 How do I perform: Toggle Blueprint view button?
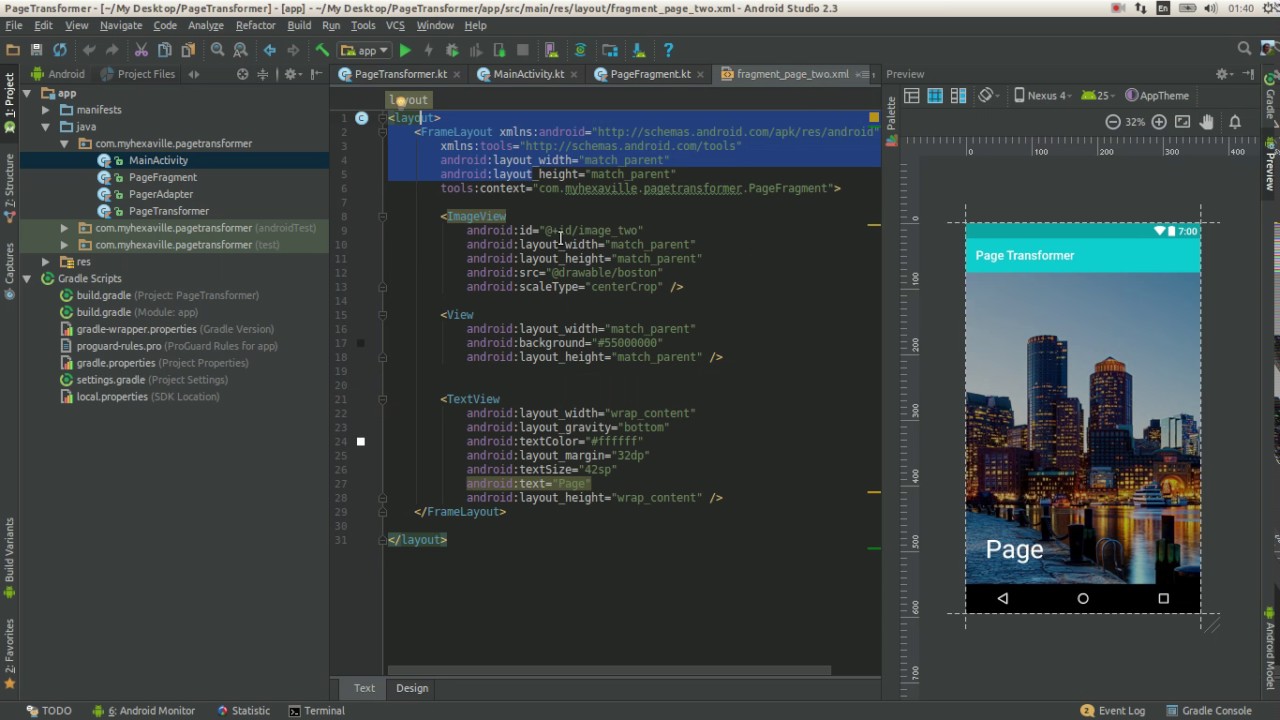coord(935,96)
